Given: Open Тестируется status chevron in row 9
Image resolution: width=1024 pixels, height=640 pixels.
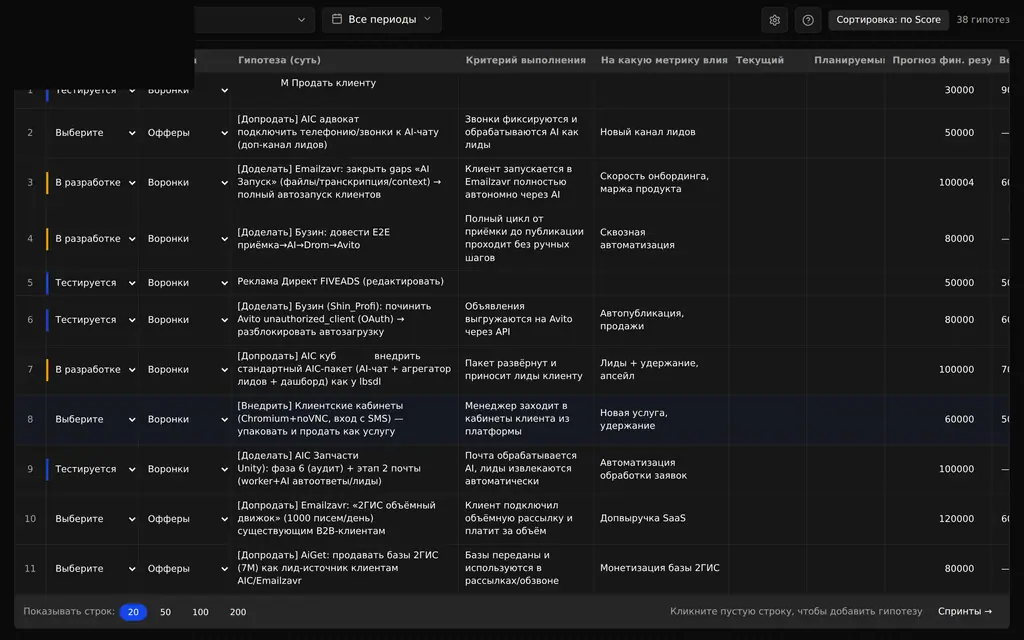Looking at the screenshot, I should (x=132, y=470).
